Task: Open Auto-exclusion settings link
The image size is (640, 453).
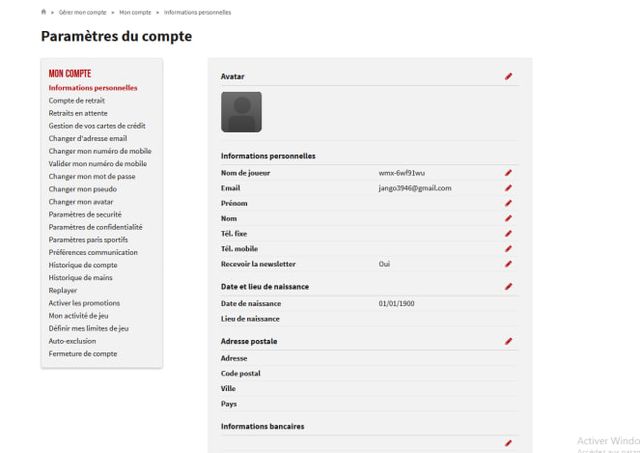Action: (72, 341)
